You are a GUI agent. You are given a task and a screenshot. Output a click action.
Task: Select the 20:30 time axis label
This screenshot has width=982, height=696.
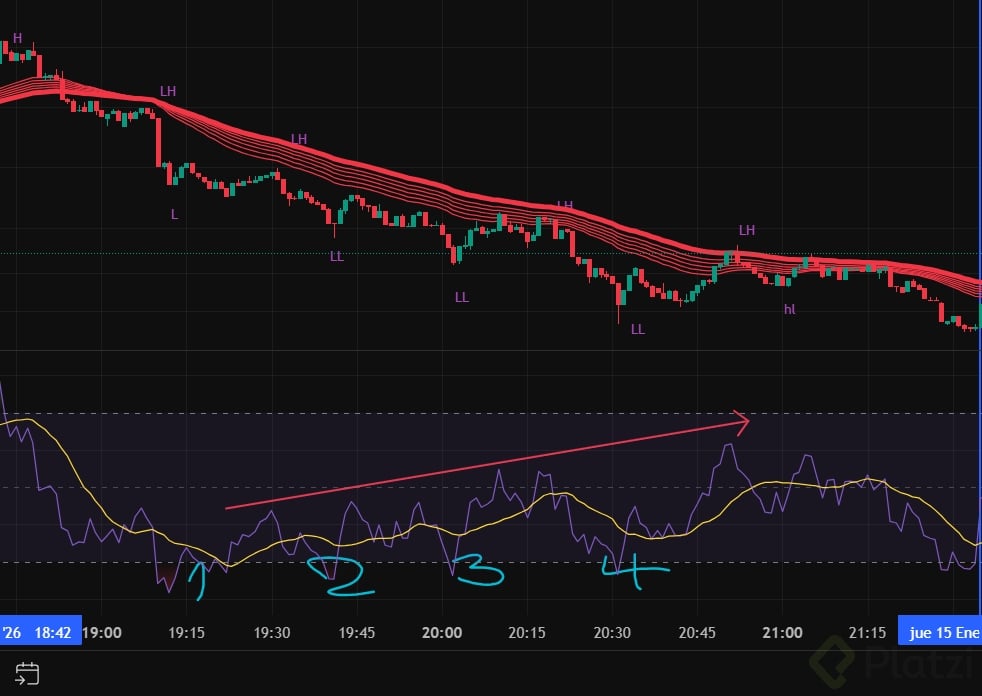(612, 632)
